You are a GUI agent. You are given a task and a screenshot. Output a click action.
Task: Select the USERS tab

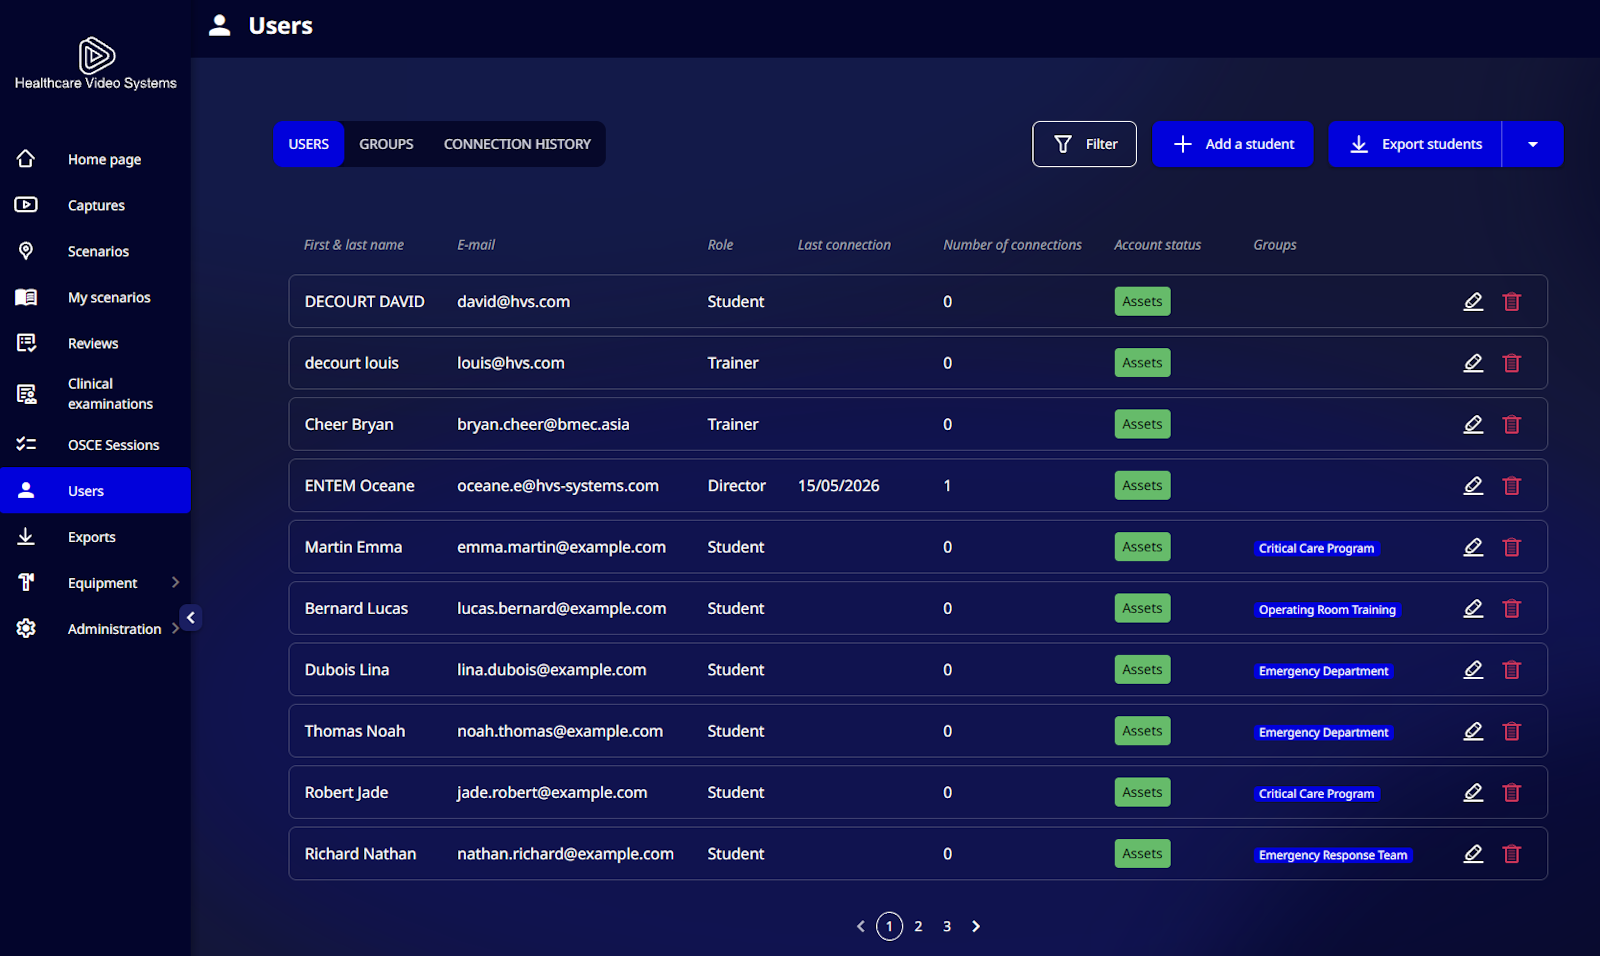pyautogui.click(x=309, y=144)
